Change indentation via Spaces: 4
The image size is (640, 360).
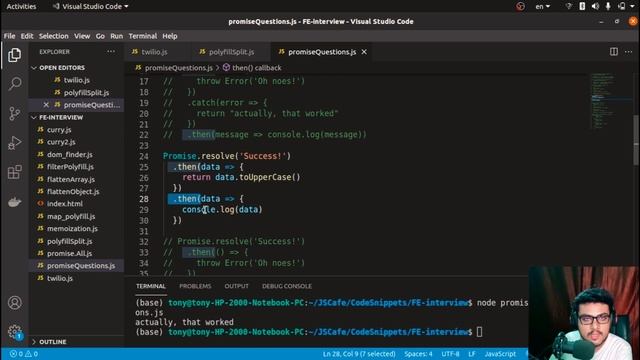(418, 354)
